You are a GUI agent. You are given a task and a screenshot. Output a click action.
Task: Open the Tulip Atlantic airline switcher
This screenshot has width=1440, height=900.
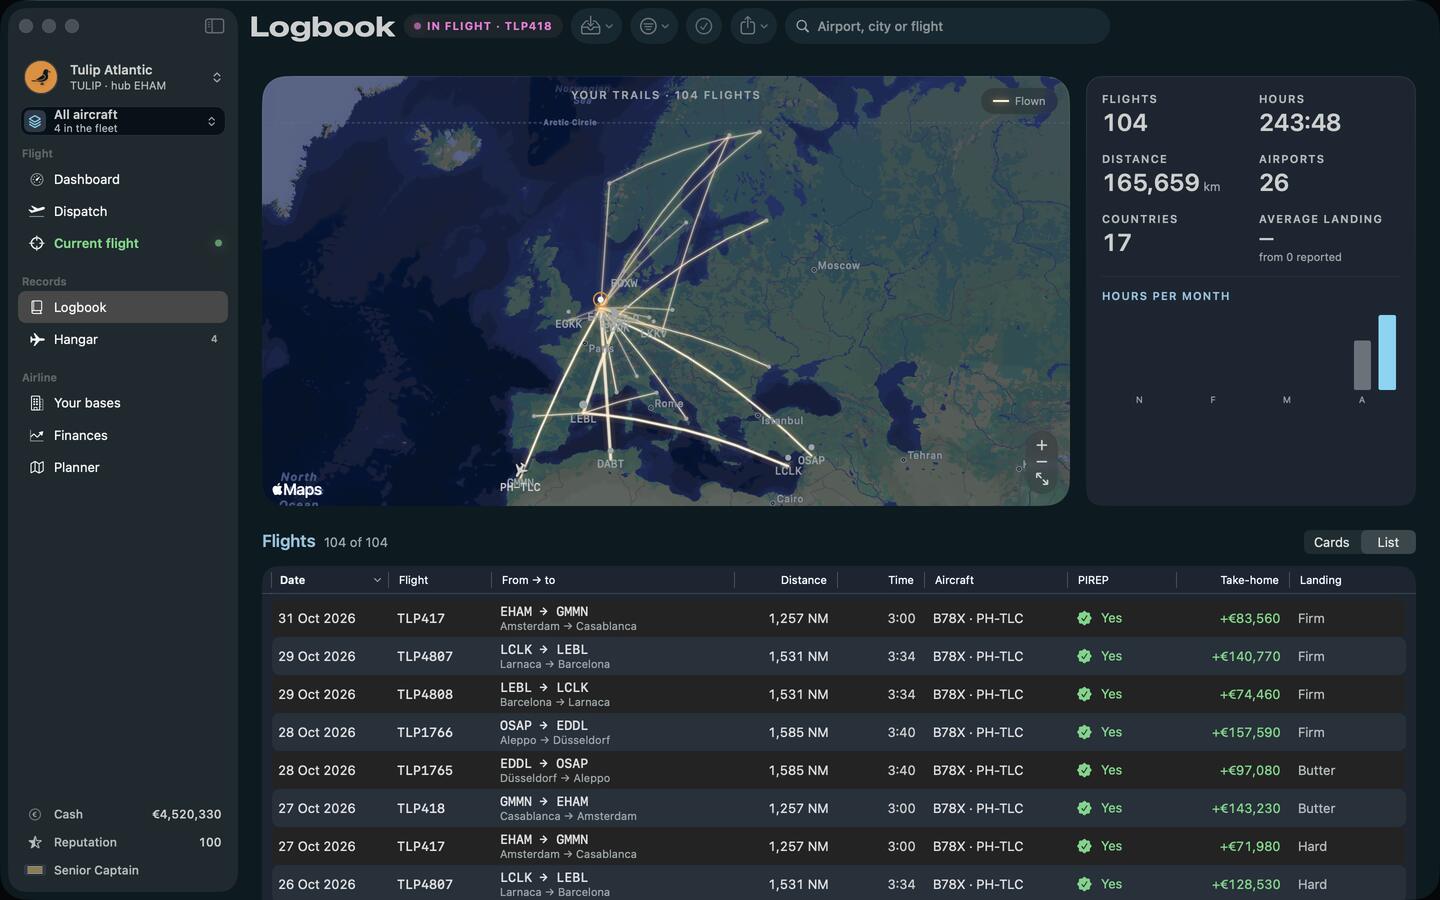pyautogui.click(x=123, y=77)
